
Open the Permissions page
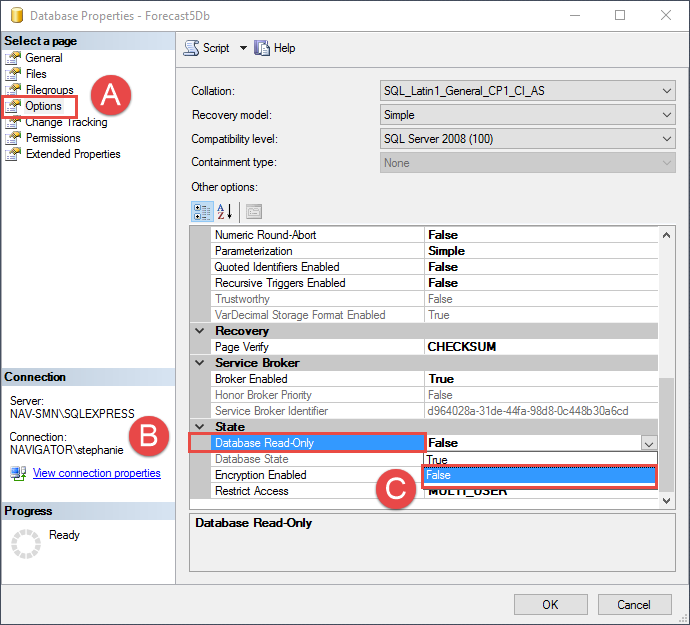pyautogui.click(x=53, y=138)
